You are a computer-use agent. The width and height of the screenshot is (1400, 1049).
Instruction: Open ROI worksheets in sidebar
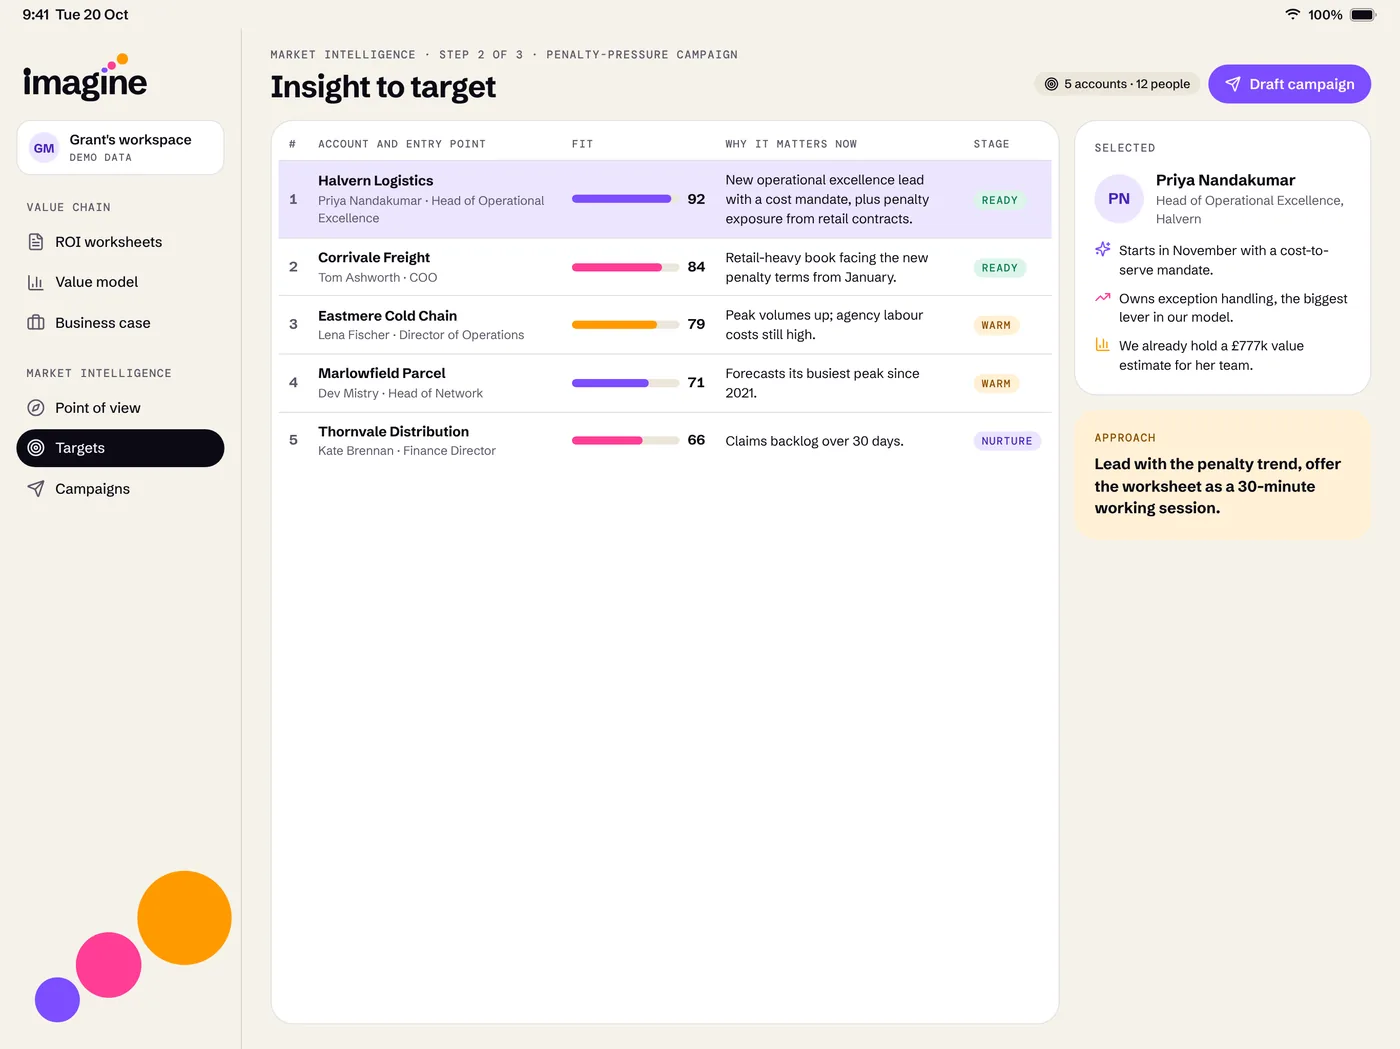[x=120, y=242]
